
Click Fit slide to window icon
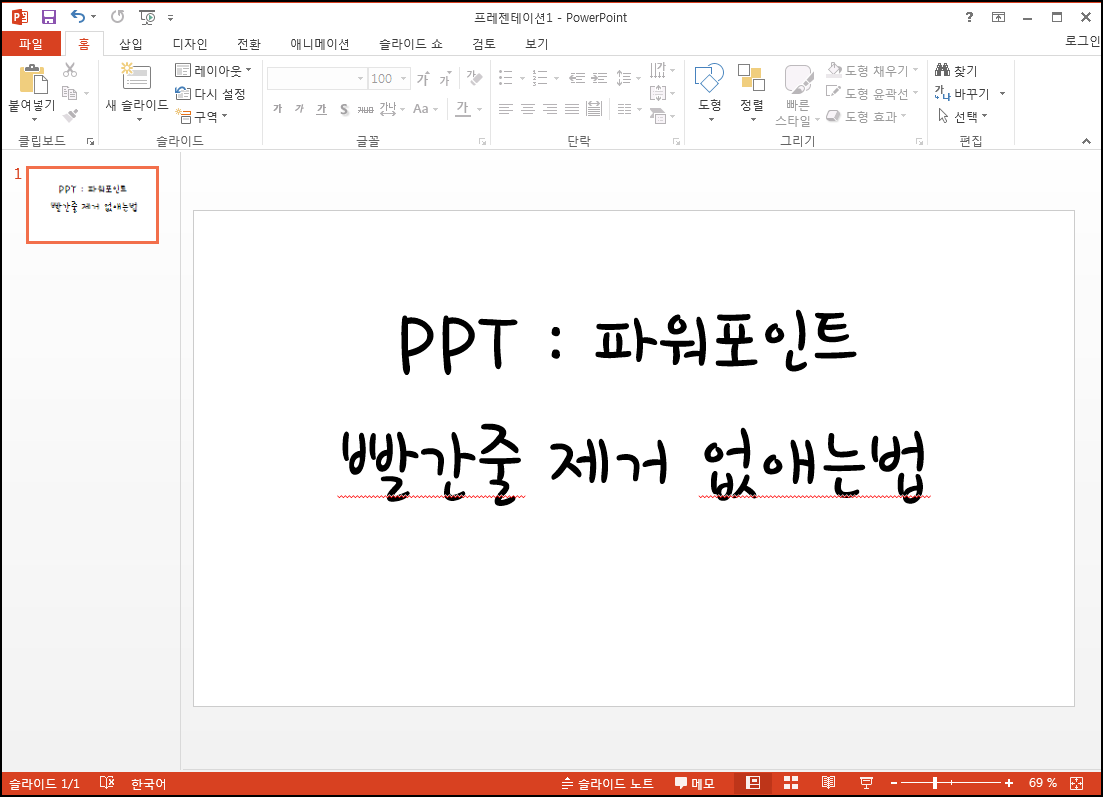point(1076,783)
